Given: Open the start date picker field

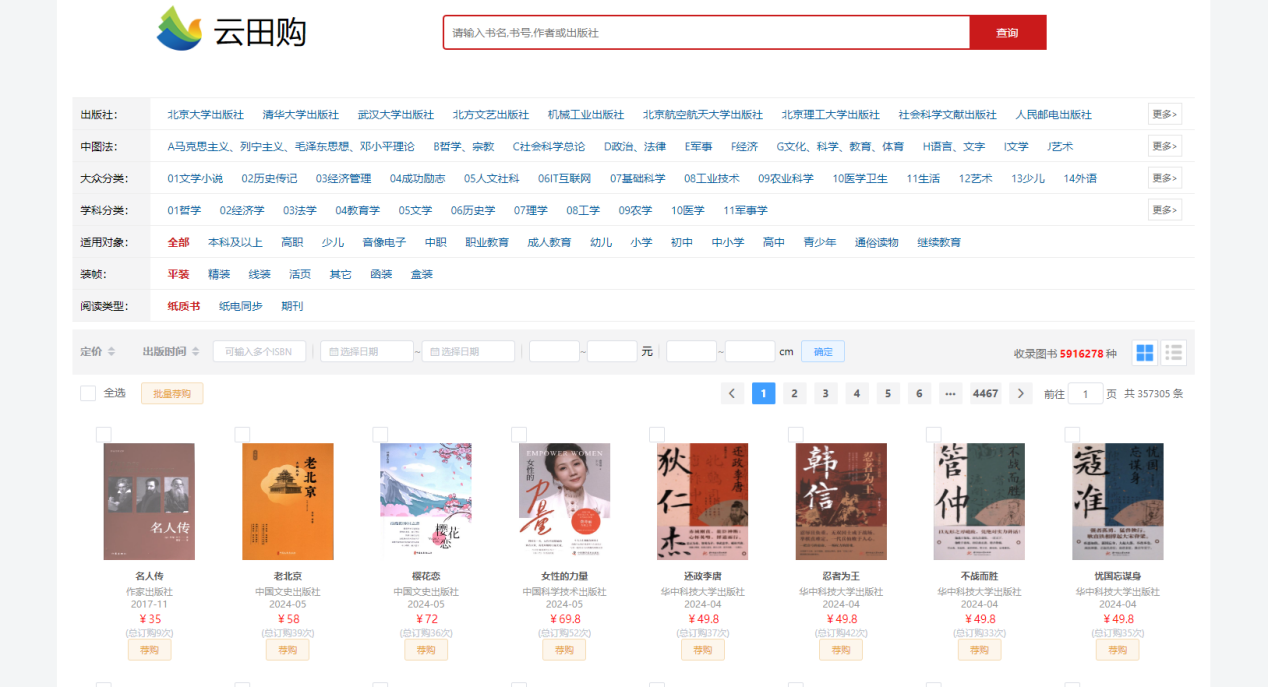Looking at the screenshot, I should point(366,352).
